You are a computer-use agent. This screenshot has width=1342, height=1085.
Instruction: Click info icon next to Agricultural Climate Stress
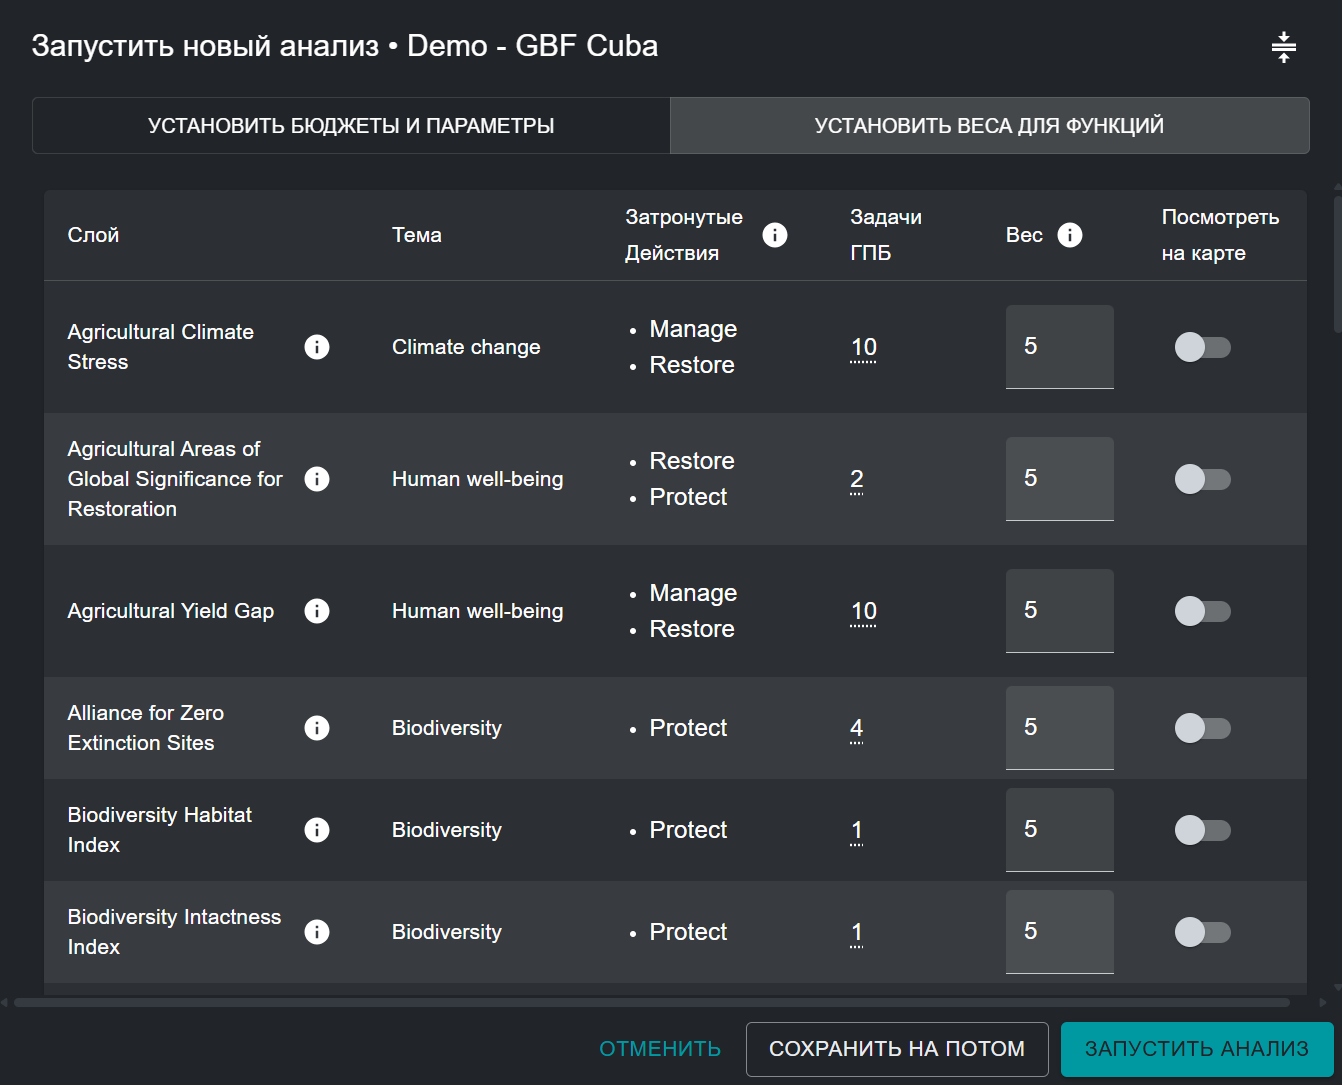tap(317, 347)
